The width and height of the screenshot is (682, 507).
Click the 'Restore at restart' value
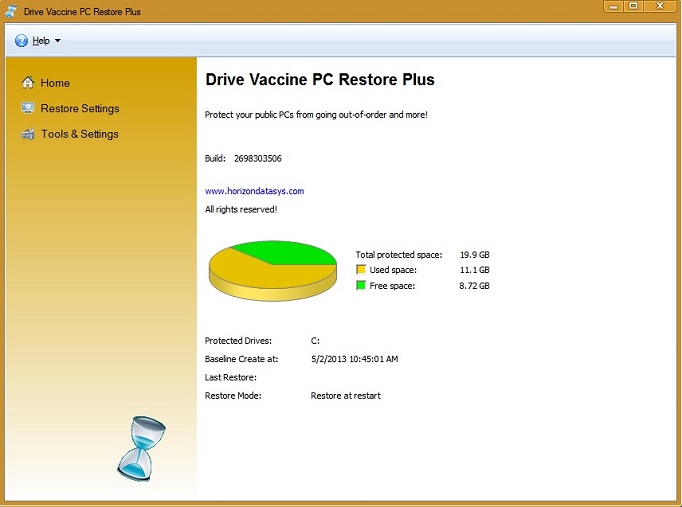pos(345,396)
